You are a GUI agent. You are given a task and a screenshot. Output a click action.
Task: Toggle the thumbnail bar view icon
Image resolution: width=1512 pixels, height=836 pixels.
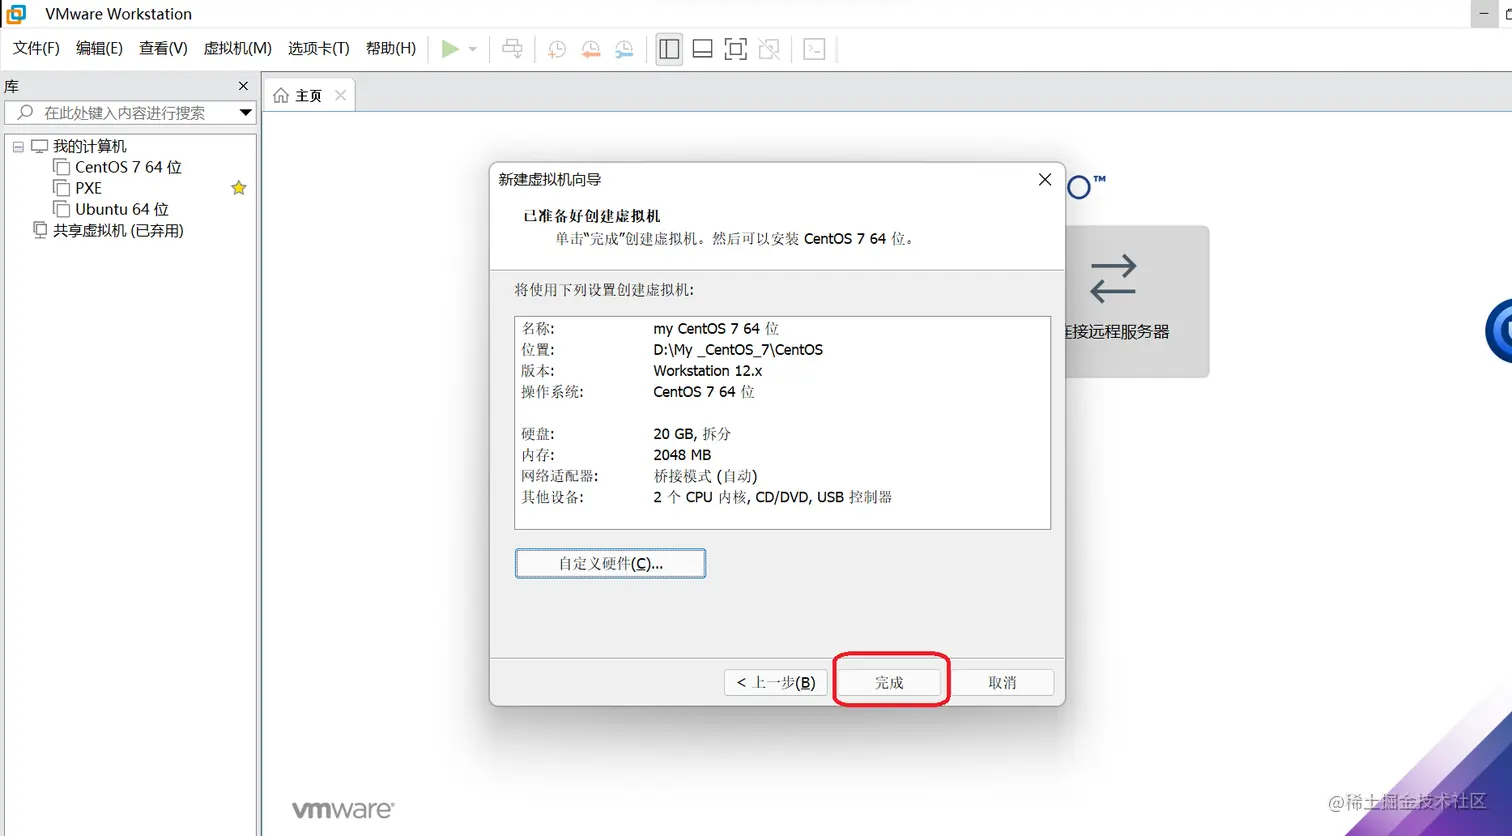click(702, 49)
